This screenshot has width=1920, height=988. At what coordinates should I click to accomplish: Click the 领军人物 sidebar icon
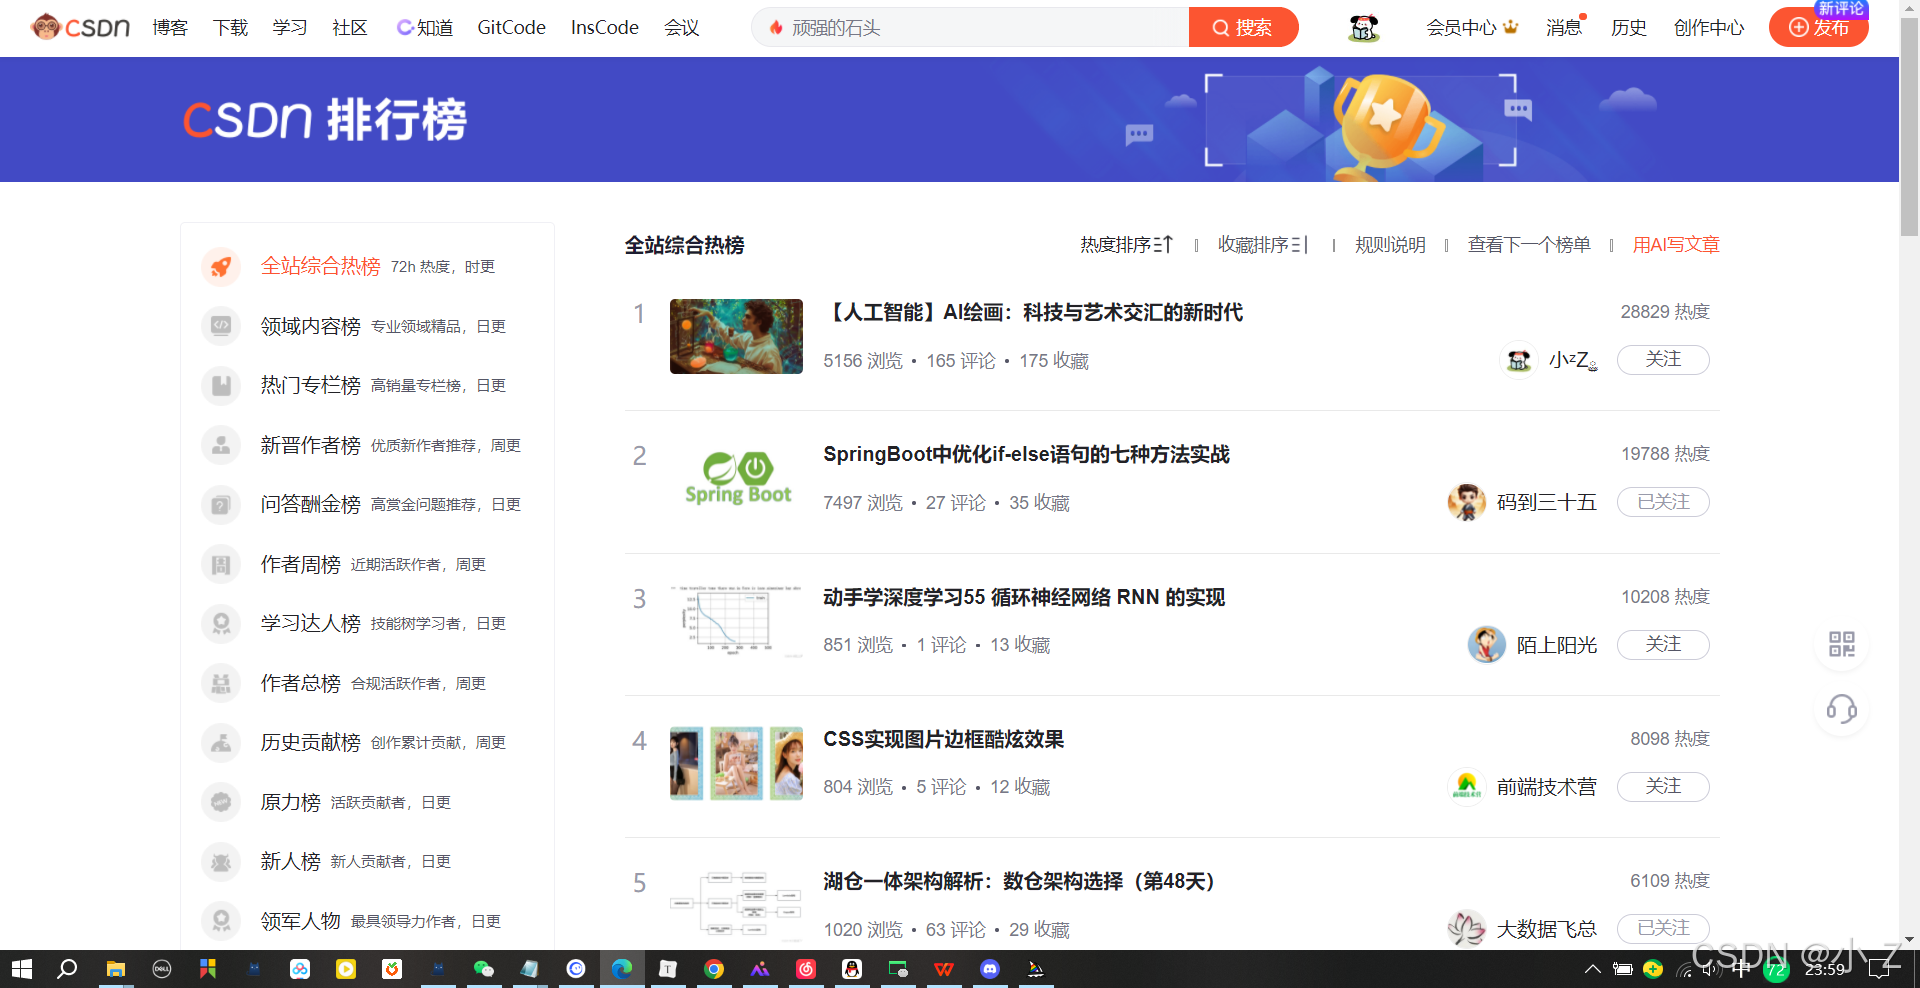[221, 921]
